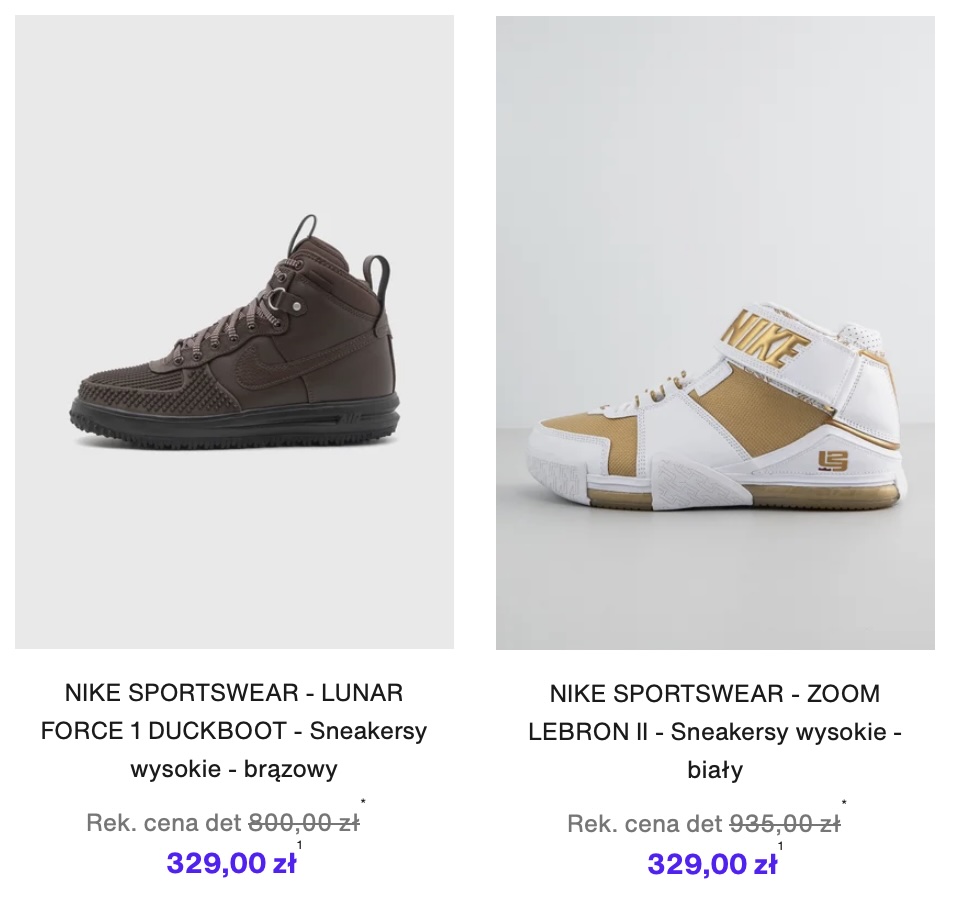Select the LeBron II's 329,00 zł sale price
The height and width of the screenshot is (904, 958).
pos(711,863)
